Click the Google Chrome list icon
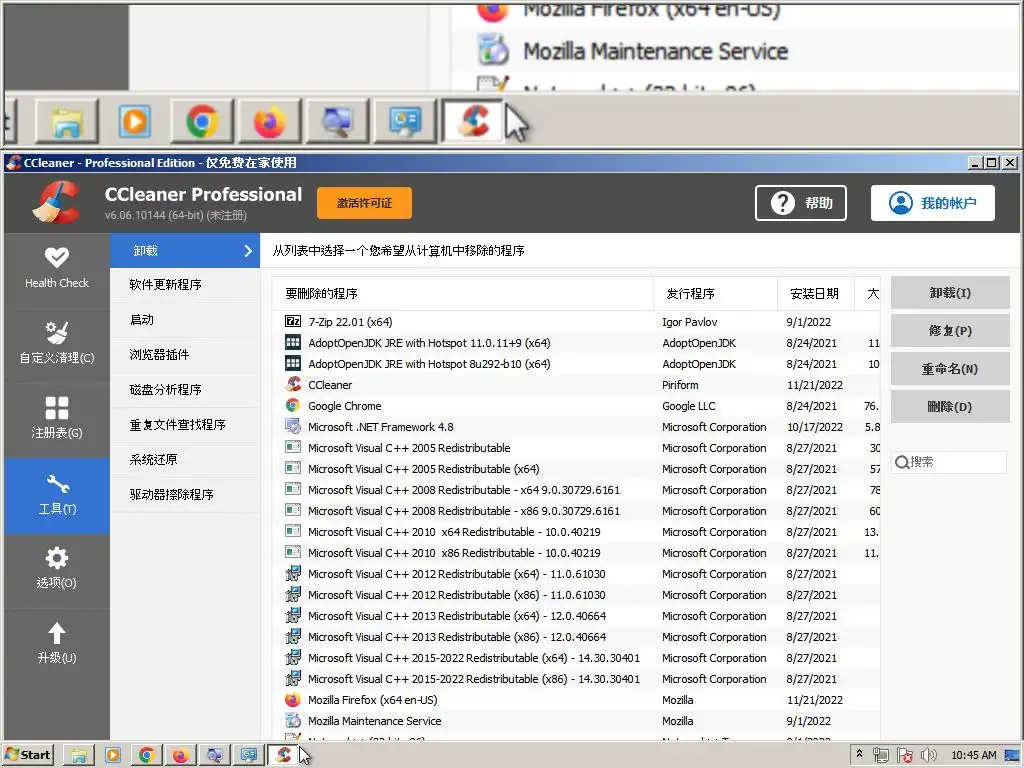This screenshot has height=768, width=1024. pyautogui.click(x=293, y=406)
